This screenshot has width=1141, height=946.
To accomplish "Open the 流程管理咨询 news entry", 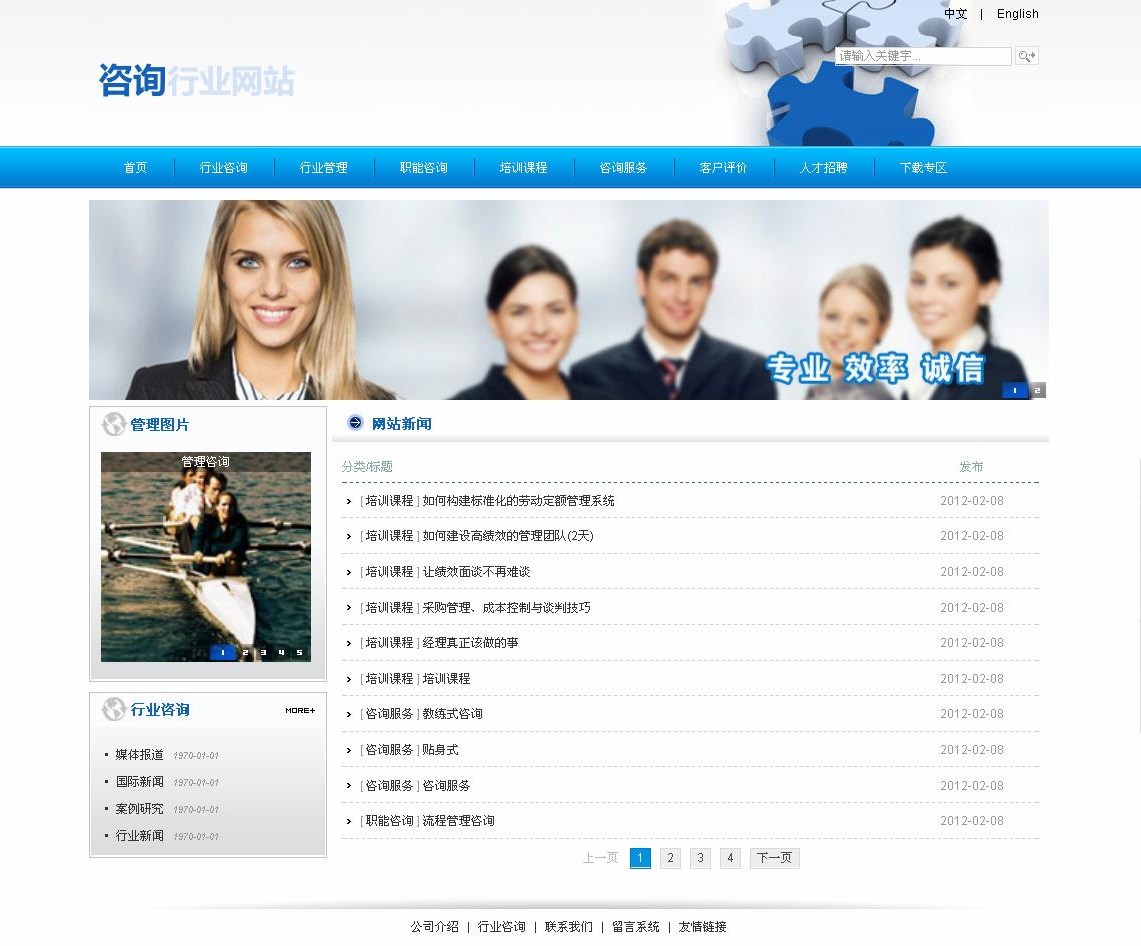I will point(458,821).
